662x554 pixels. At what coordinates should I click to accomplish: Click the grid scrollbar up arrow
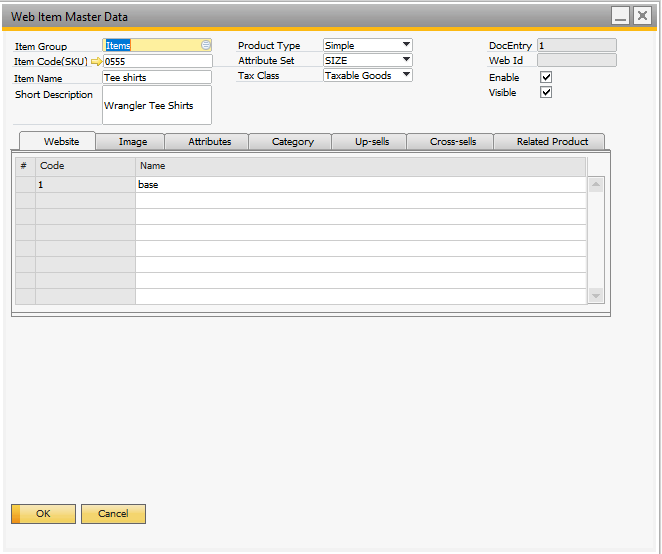click(596, 185)
